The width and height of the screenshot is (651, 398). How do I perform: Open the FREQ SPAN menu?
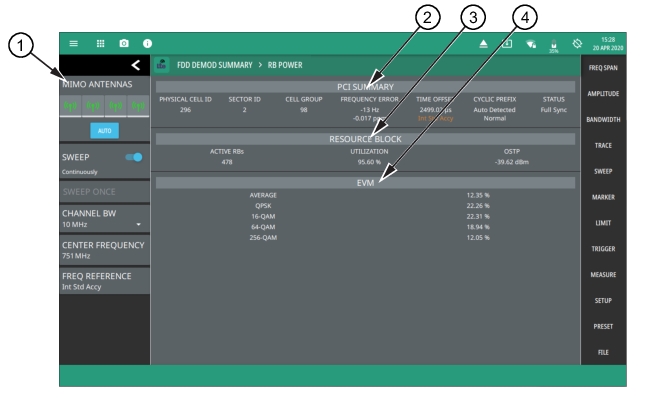point(603,68)
